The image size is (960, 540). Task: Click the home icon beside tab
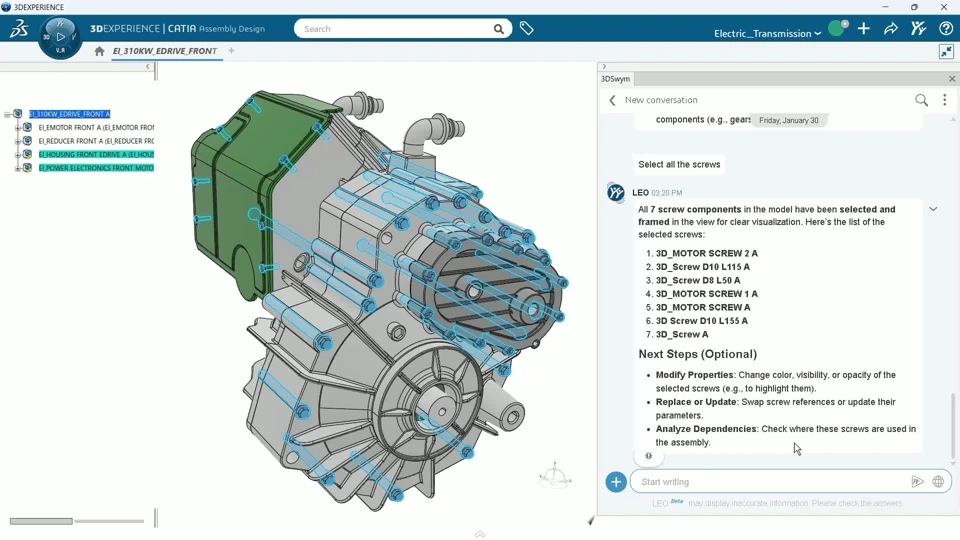(x=99, y=51)
